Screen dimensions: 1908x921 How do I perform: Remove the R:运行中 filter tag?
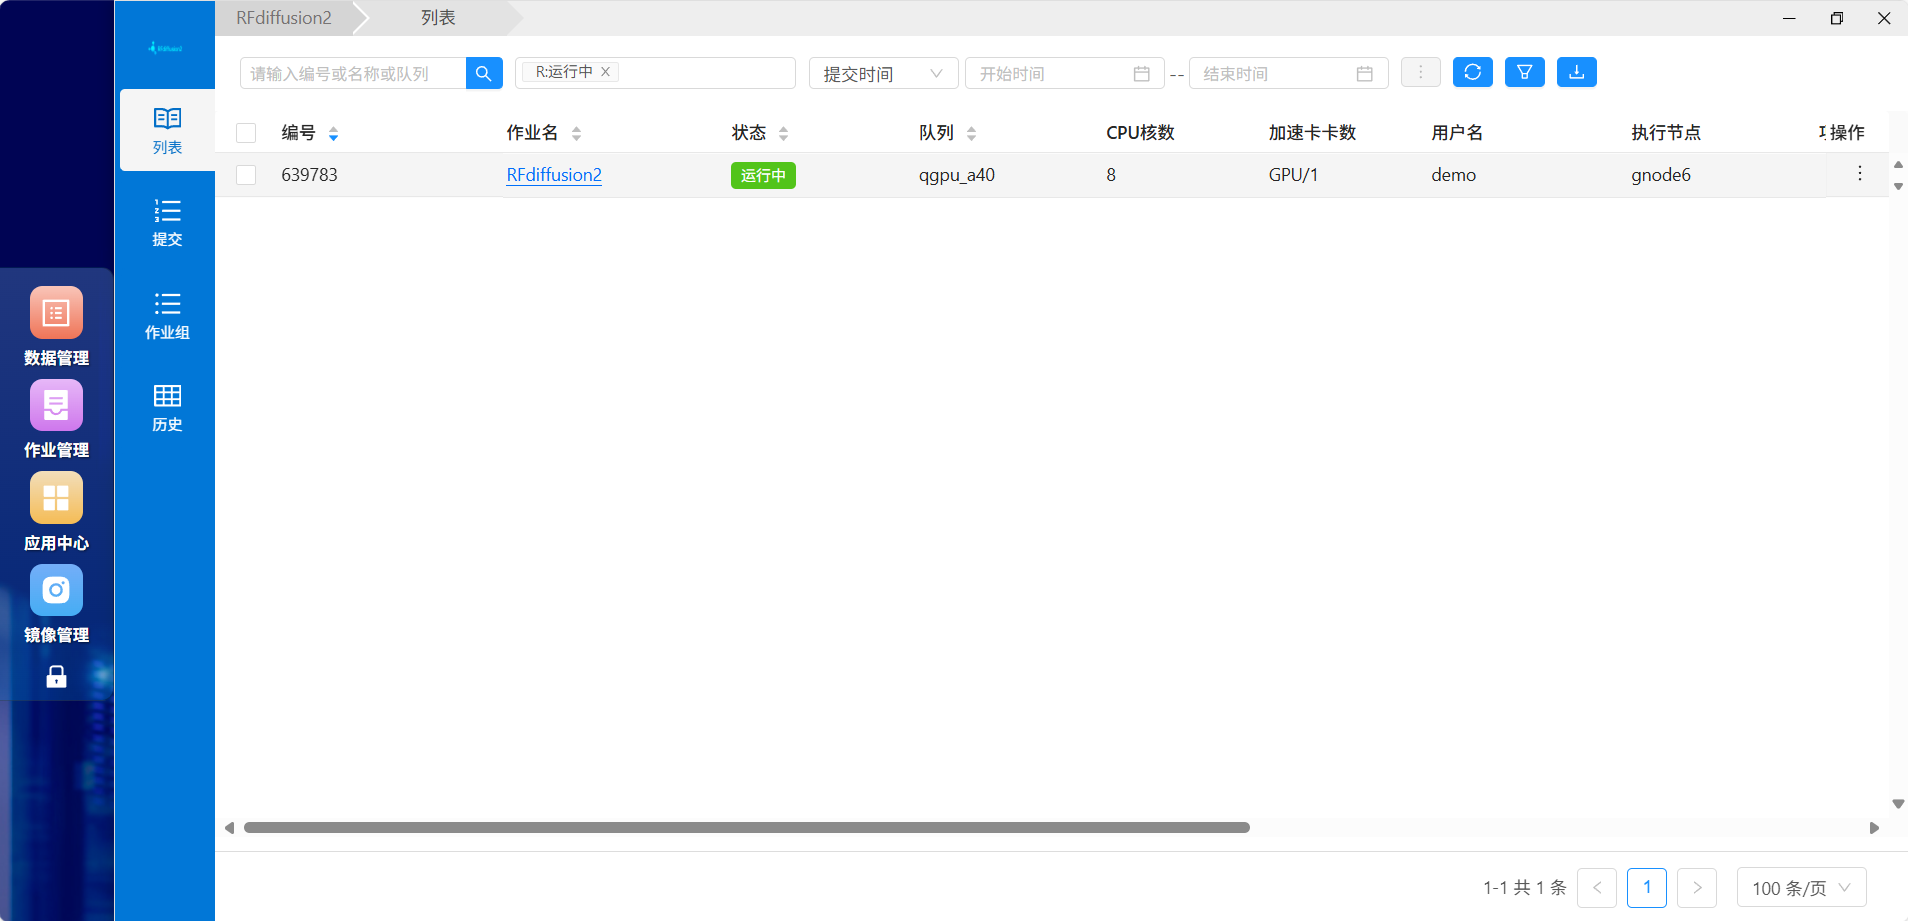[x=605, y=72]
